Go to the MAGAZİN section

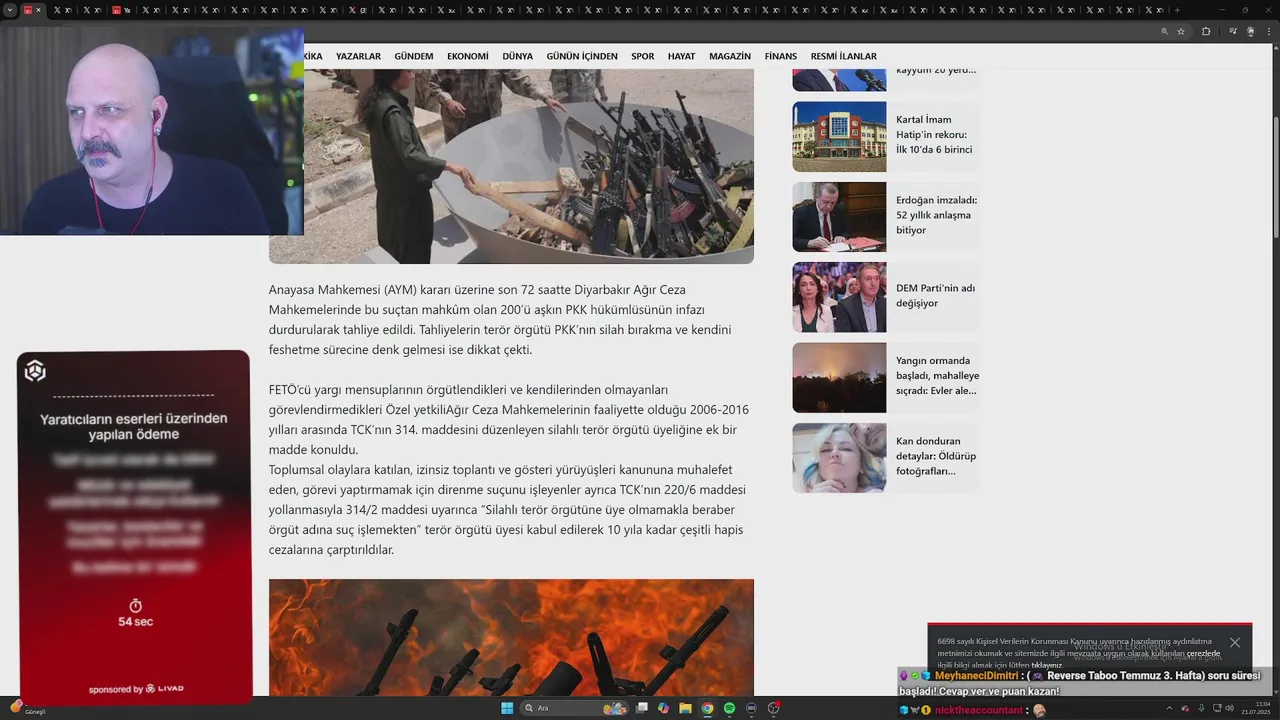coord(730,56)
